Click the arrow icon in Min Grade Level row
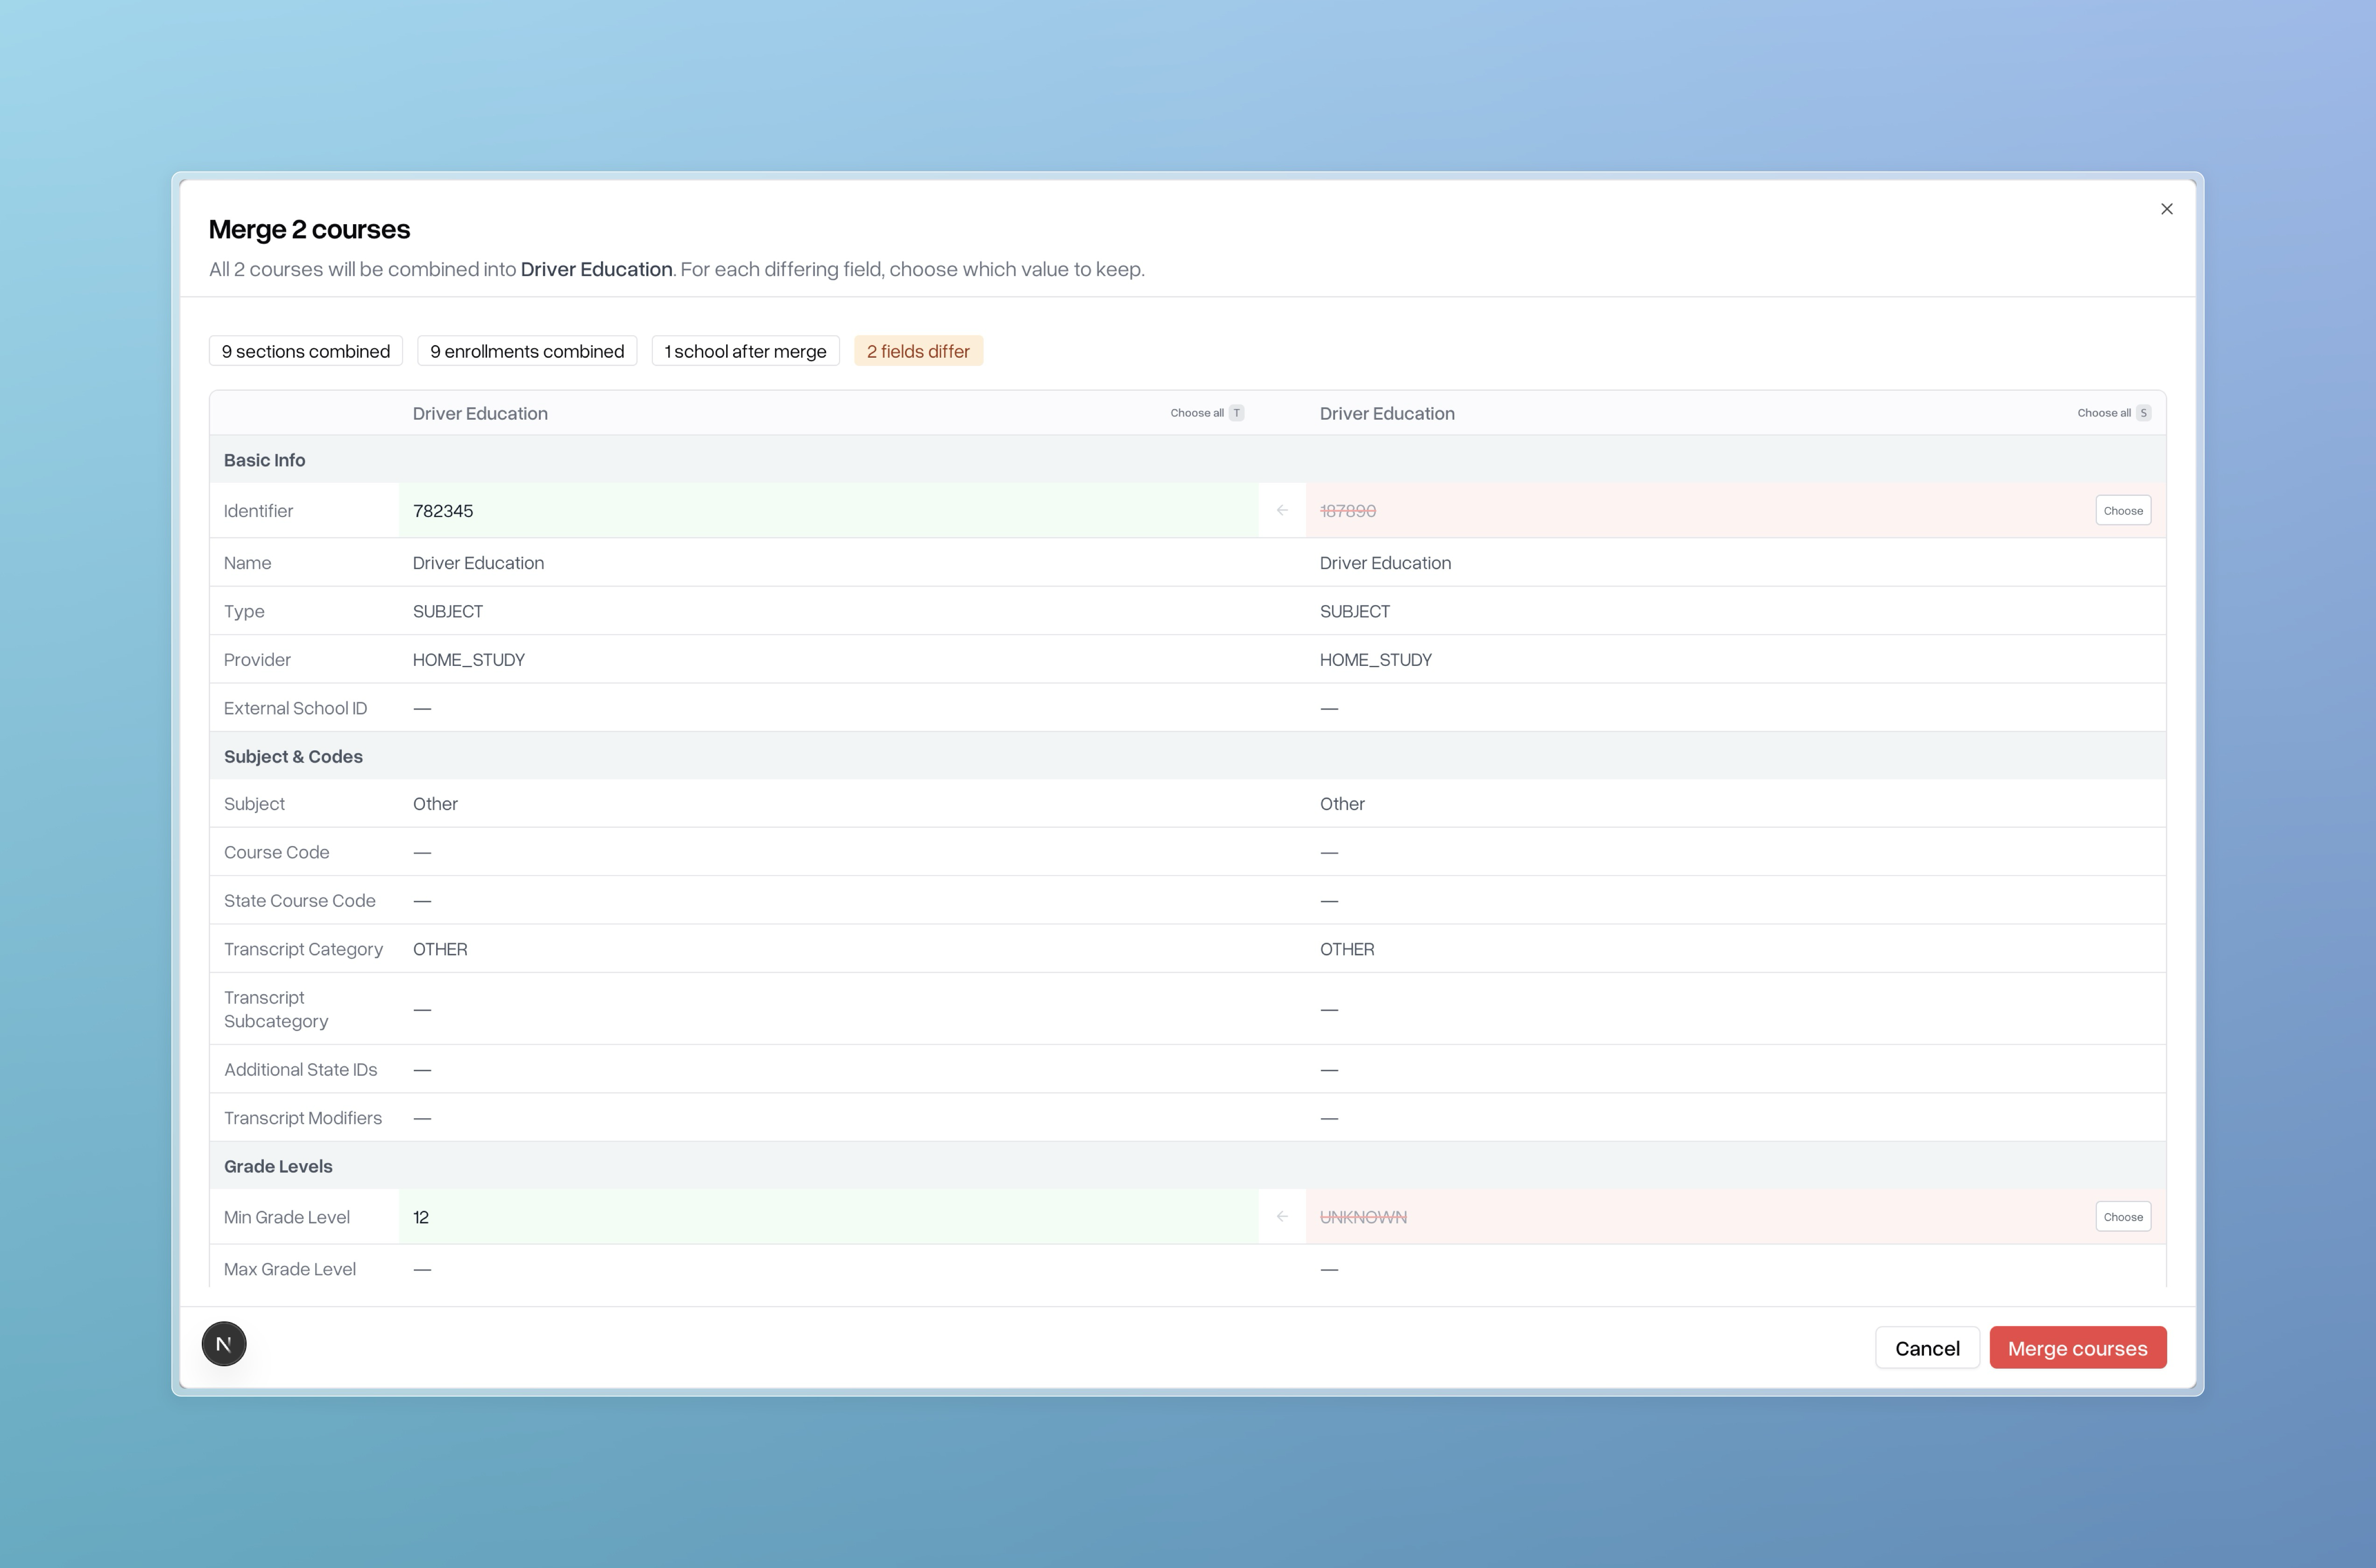The image size is (2376, 1568). tap(1281, 1217)
